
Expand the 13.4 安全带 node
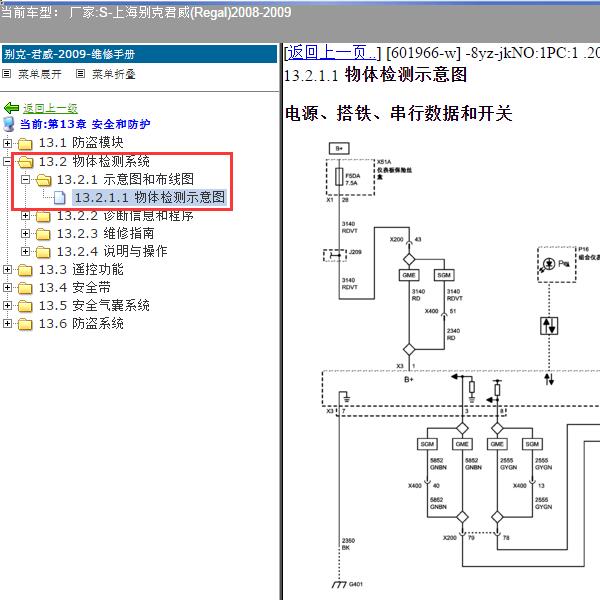pos(7,287)
